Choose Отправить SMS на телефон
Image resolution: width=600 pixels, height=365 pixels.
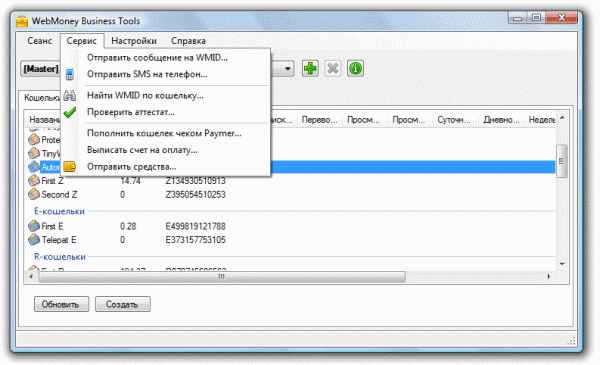tap(147, 74)
